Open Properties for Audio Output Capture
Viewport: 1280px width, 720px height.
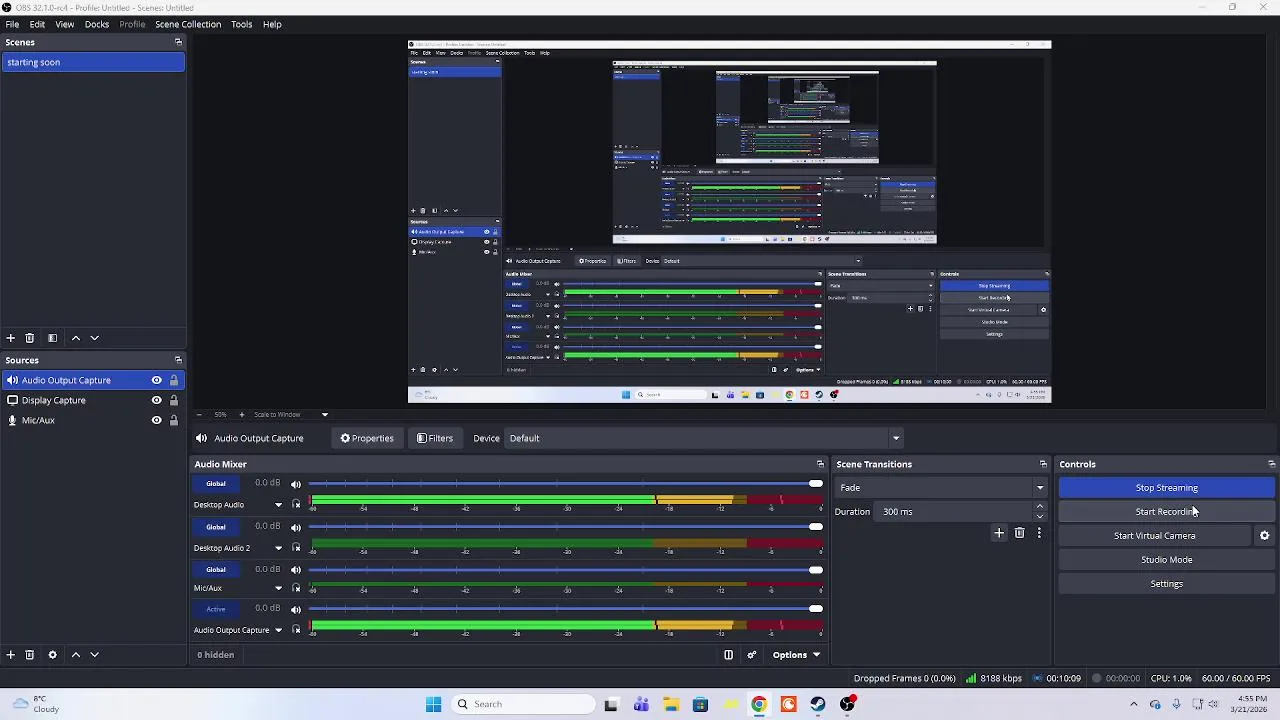(367, 438)
